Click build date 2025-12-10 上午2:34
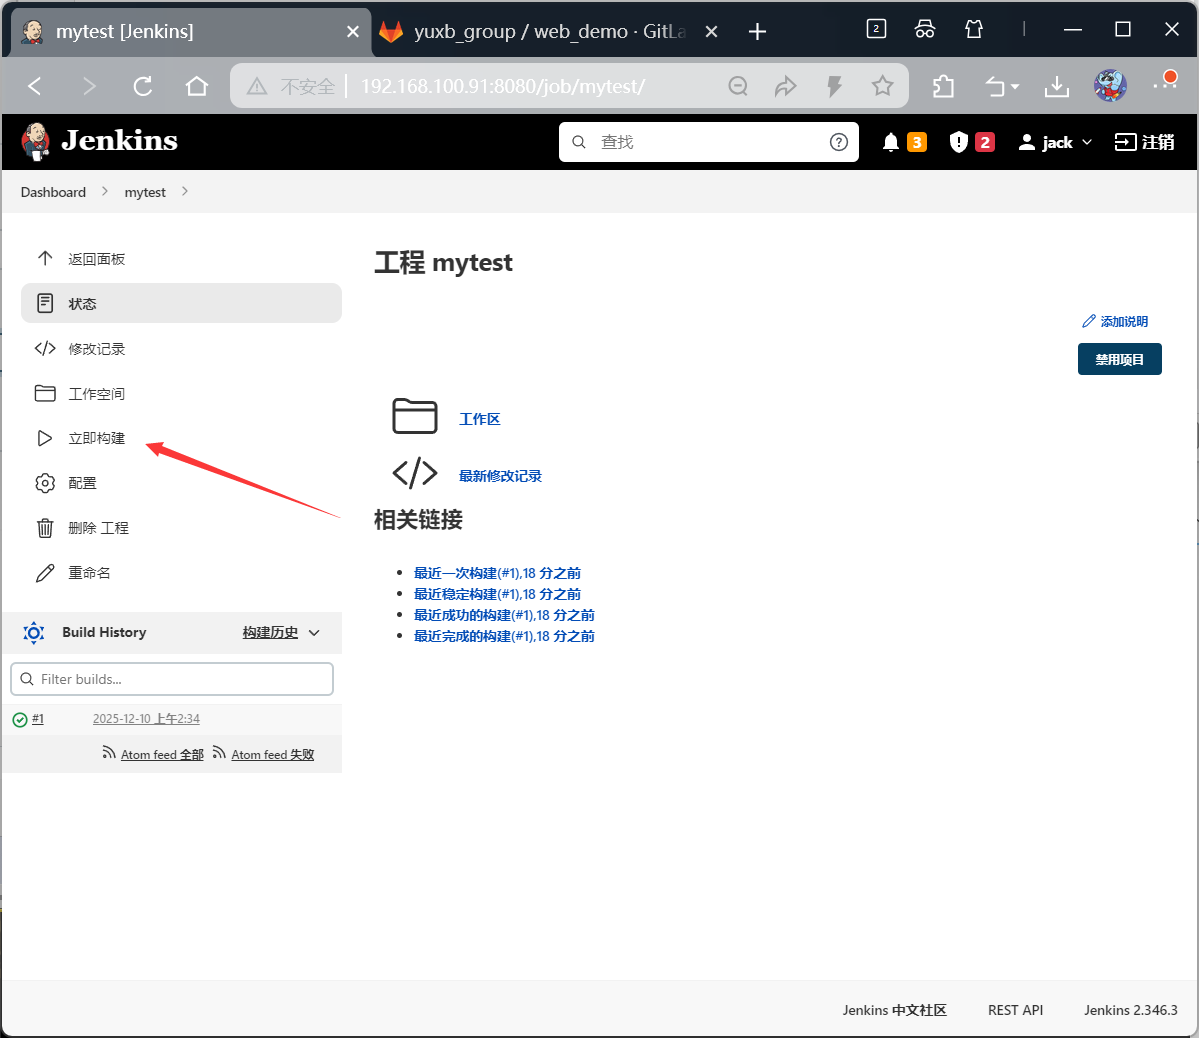Screen dimensions: 1199x1038 [x=146, y=719]
